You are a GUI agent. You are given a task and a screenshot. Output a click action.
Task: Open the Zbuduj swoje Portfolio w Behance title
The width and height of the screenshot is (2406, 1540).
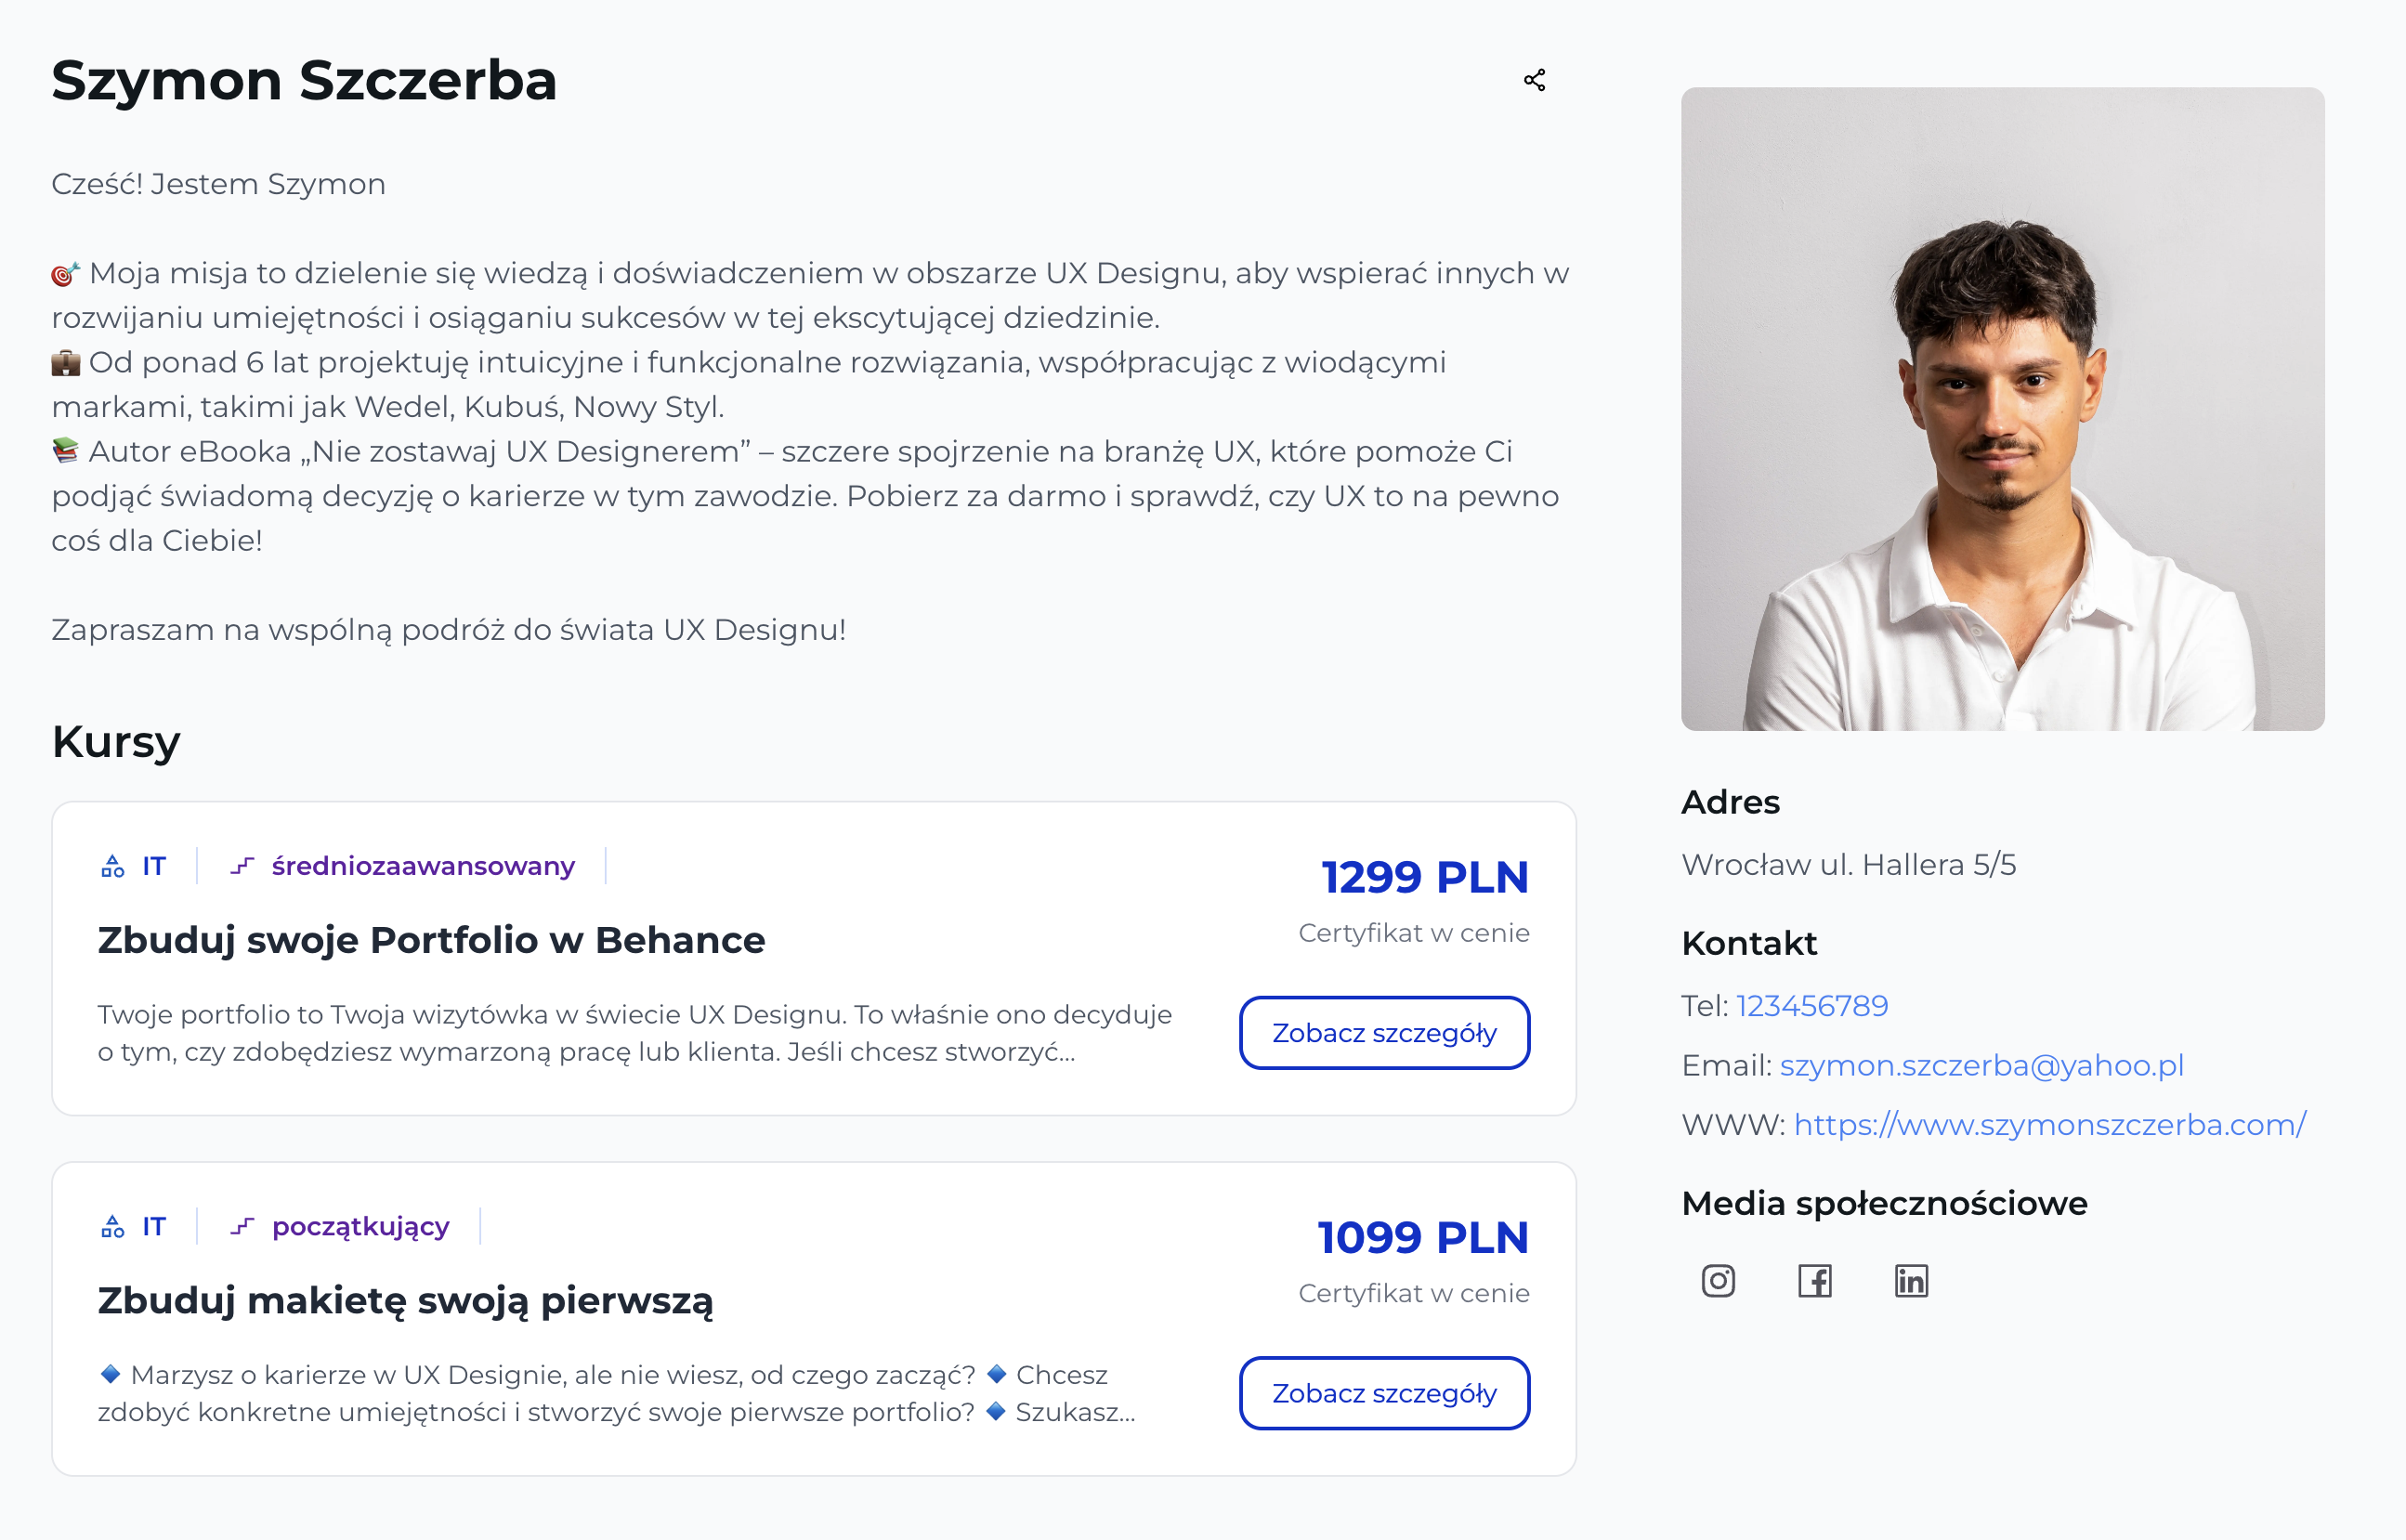pos(431,940)
